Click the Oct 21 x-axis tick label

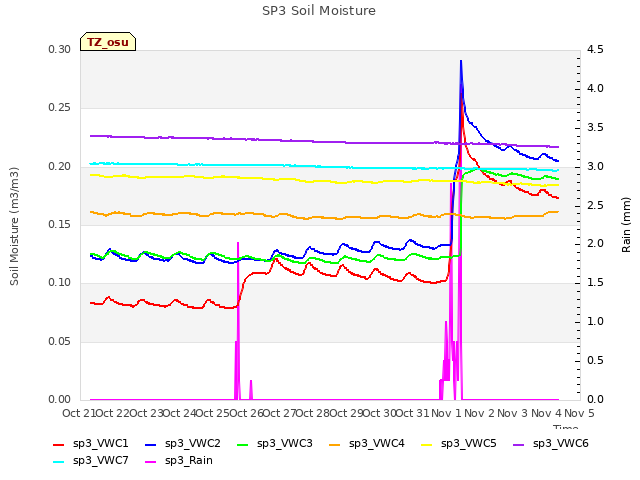(79, 413)
